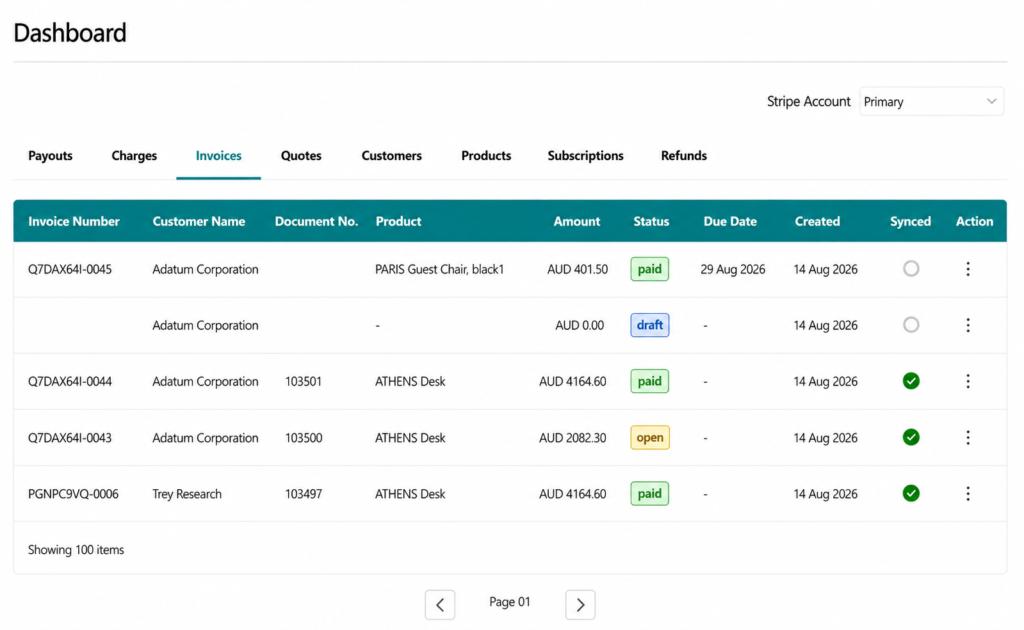The image size is (1024, 630).
Task: Open action menu for the draft invoice row
Action: click(x=968, y=325)
